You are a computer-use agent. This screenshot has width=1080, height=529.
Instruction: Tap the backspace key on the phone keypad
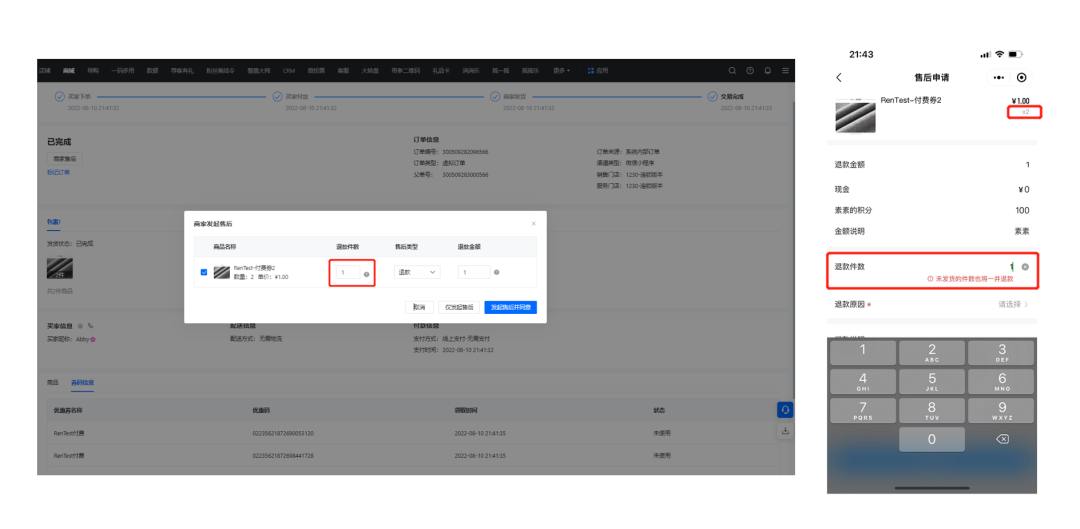tap(1001, 439)
